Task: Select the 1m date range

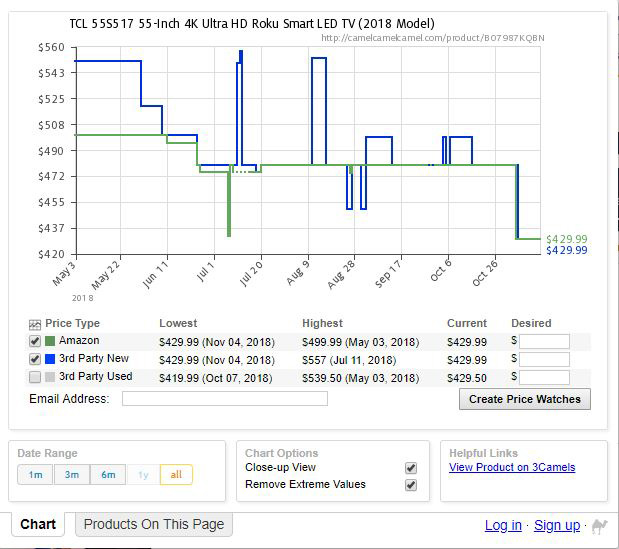Action: (35, 474)
